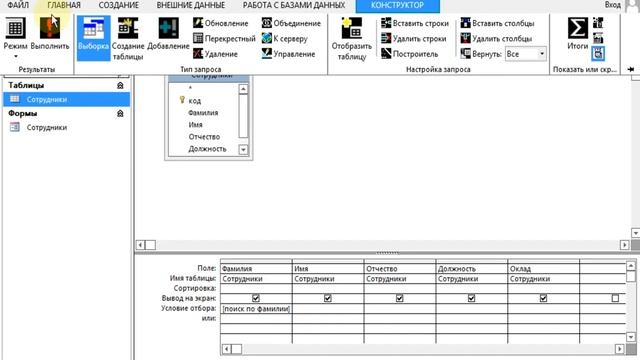Viewport: 640px width, 360px height.
Task: Click the table pane horizontal scroll thumb
Action: [x=151, y=245]
